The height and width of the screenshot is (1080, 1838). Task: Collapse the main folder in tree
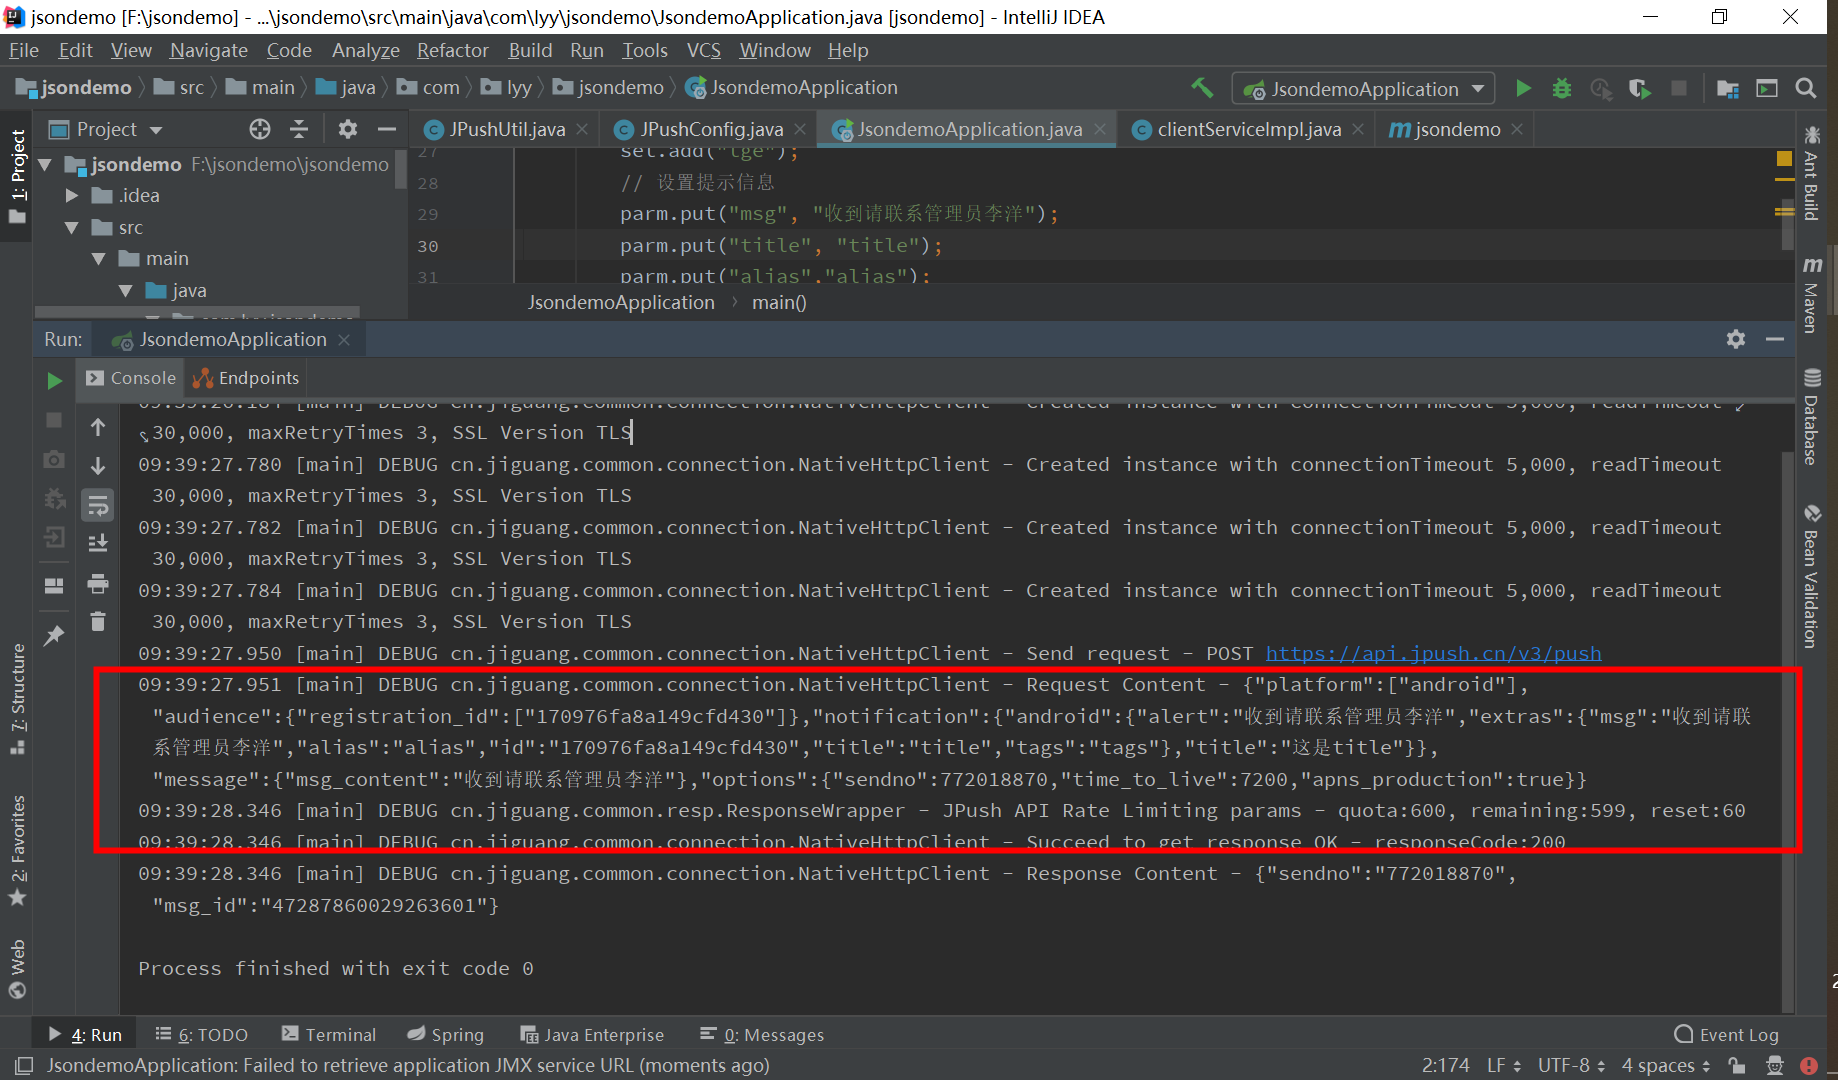[99, 259]
